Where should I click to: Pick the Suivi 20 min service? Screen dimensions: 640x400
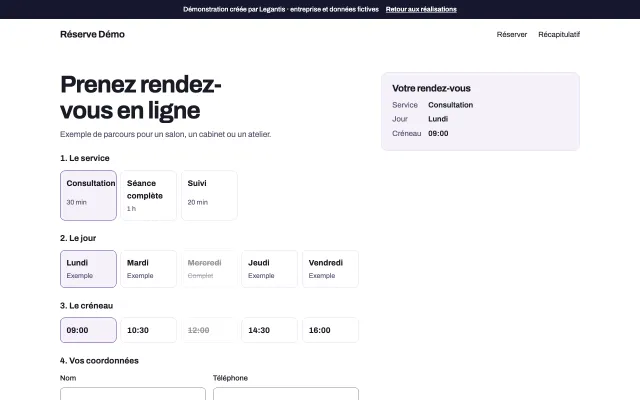209,196
